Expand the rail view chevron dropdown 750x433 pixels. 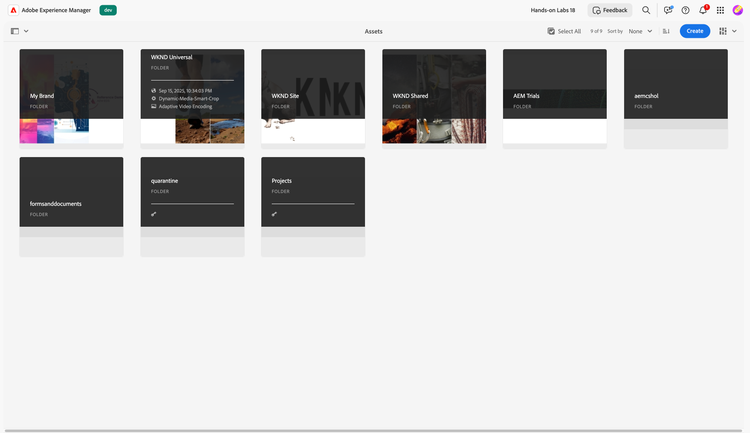click(x=26, y=31)
